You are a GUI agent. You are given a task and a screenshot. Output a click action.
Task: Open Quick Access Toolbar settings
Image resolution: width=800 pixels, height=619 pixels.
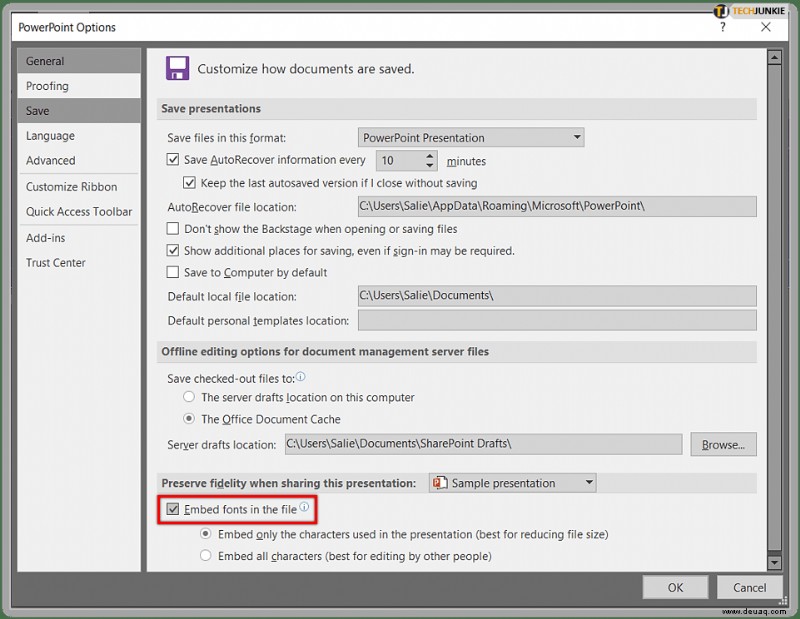[79, 211]
